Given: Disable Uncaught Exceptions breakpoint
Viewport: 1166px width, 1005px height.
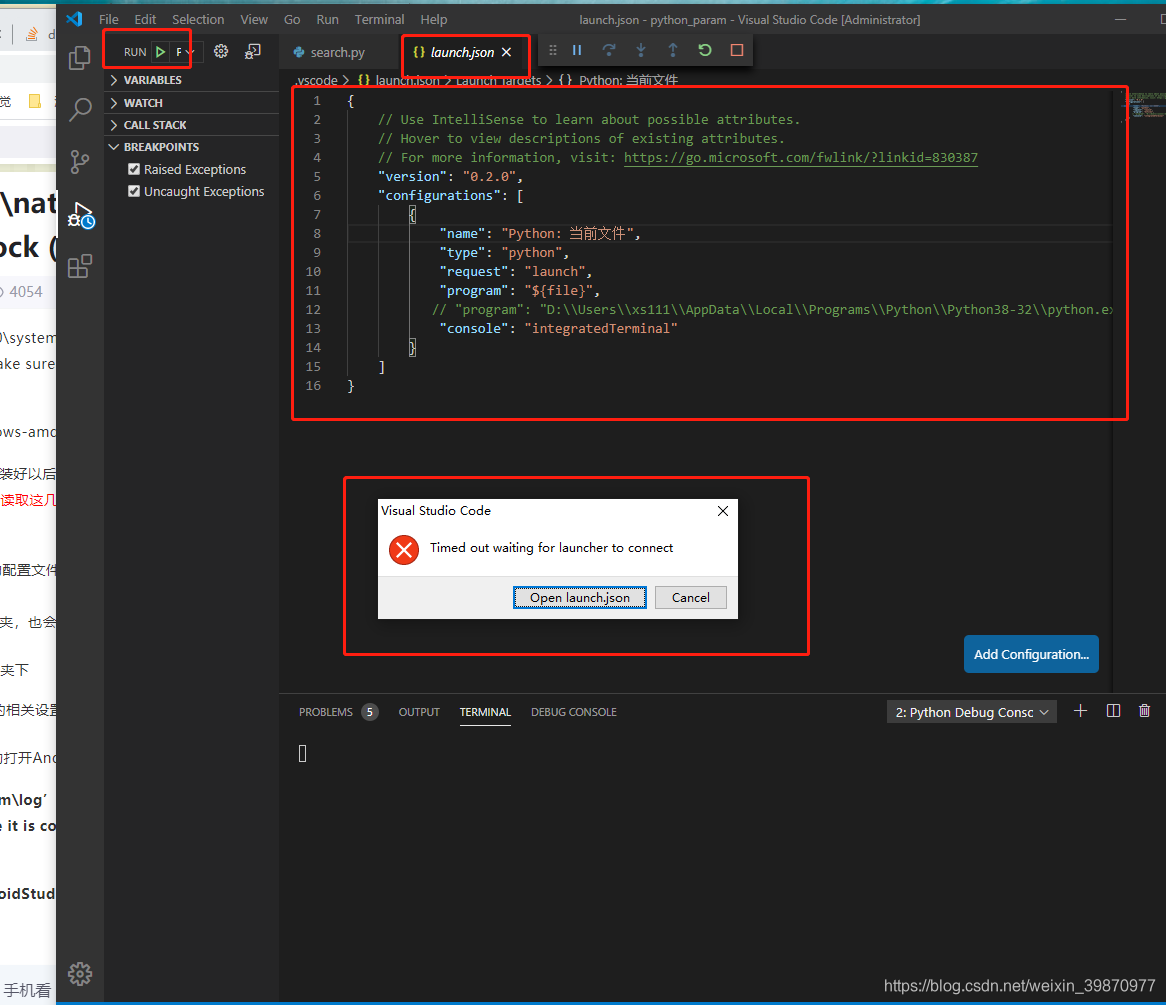Looking at the screenshot, I should point(133,191).
